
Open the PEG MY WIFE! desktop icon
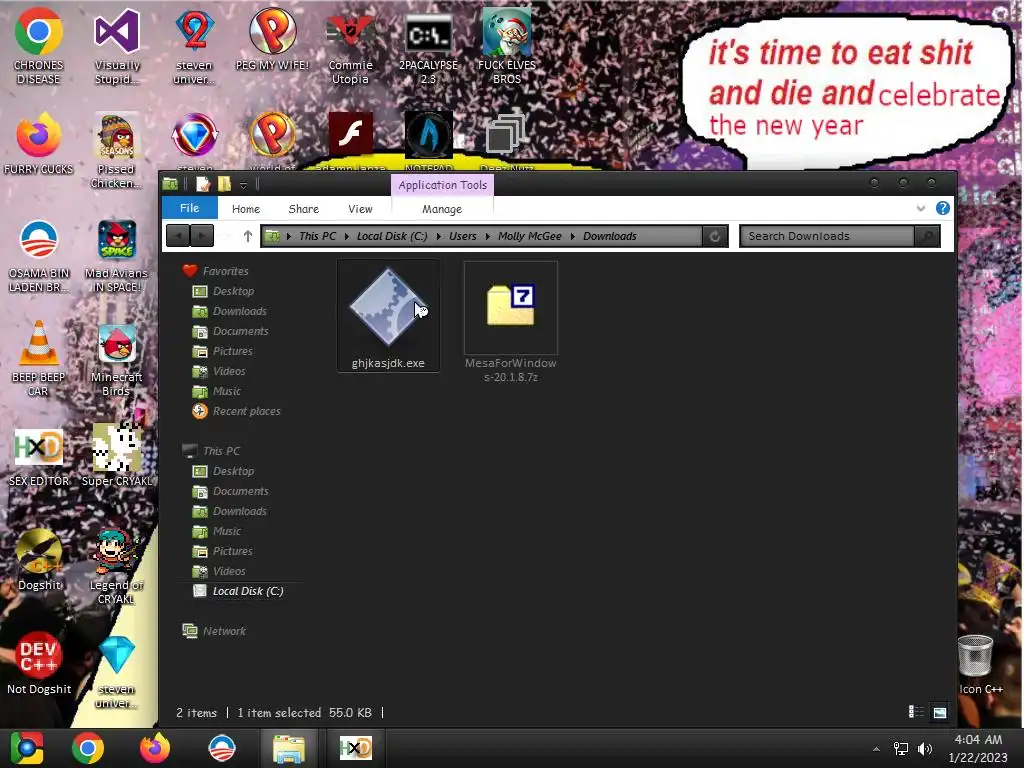coord(272,40)
